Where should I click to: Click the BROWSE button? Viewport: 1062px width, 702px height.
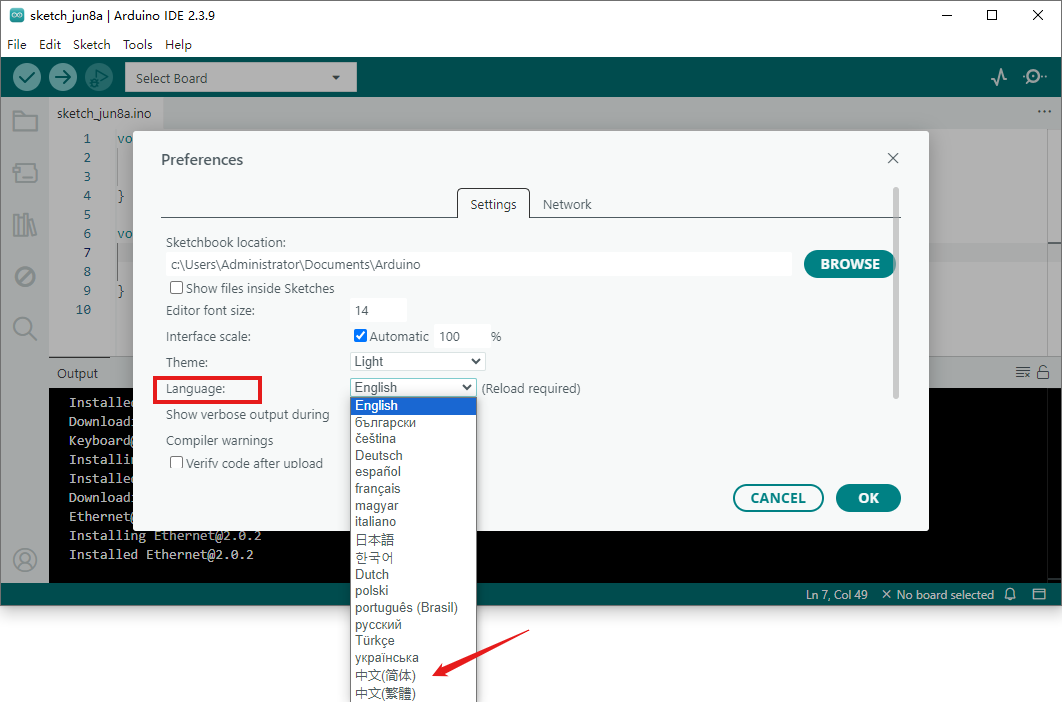849,264
